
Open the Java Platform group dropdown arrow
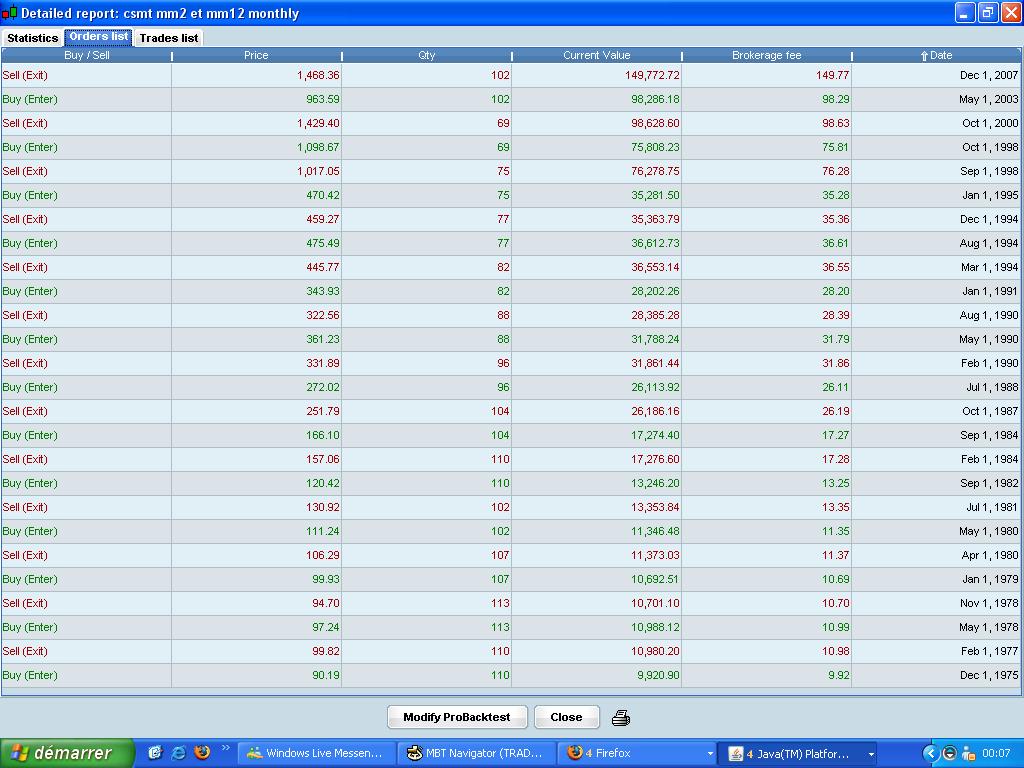871,754
